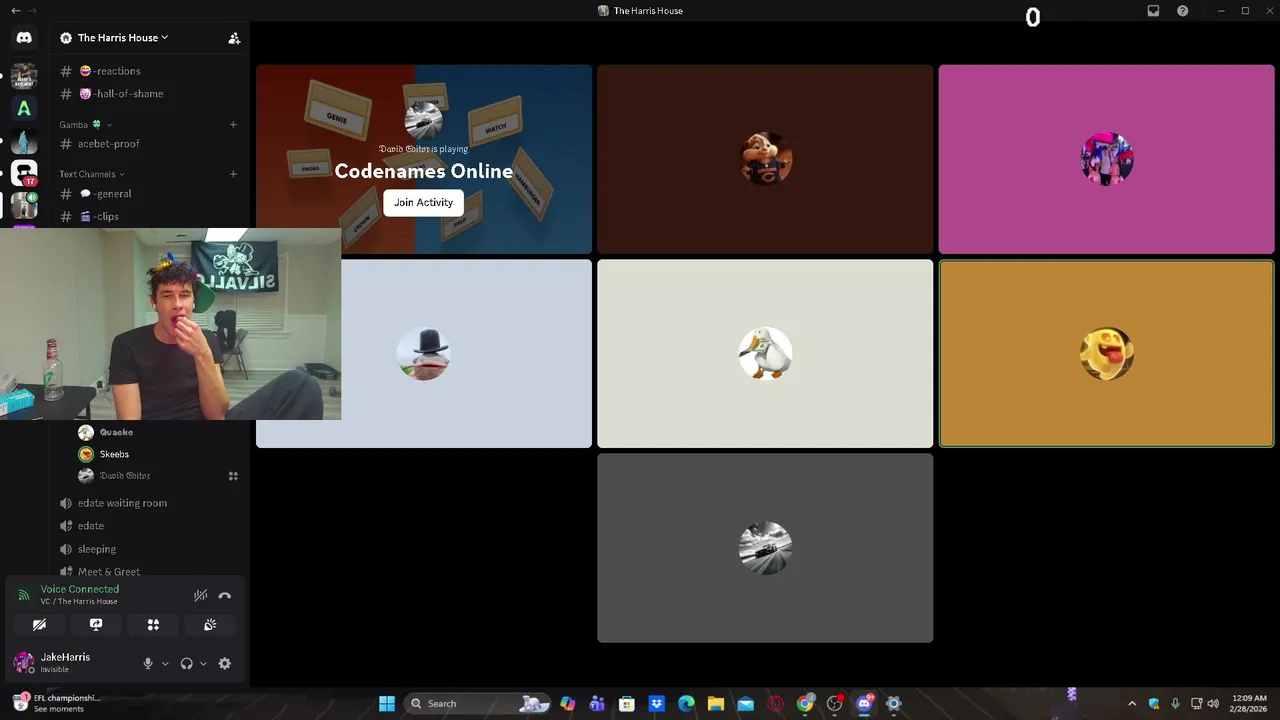Screen dimensions: 1280x720
Task: Open the green letter A server
Action: pos(24,108)
